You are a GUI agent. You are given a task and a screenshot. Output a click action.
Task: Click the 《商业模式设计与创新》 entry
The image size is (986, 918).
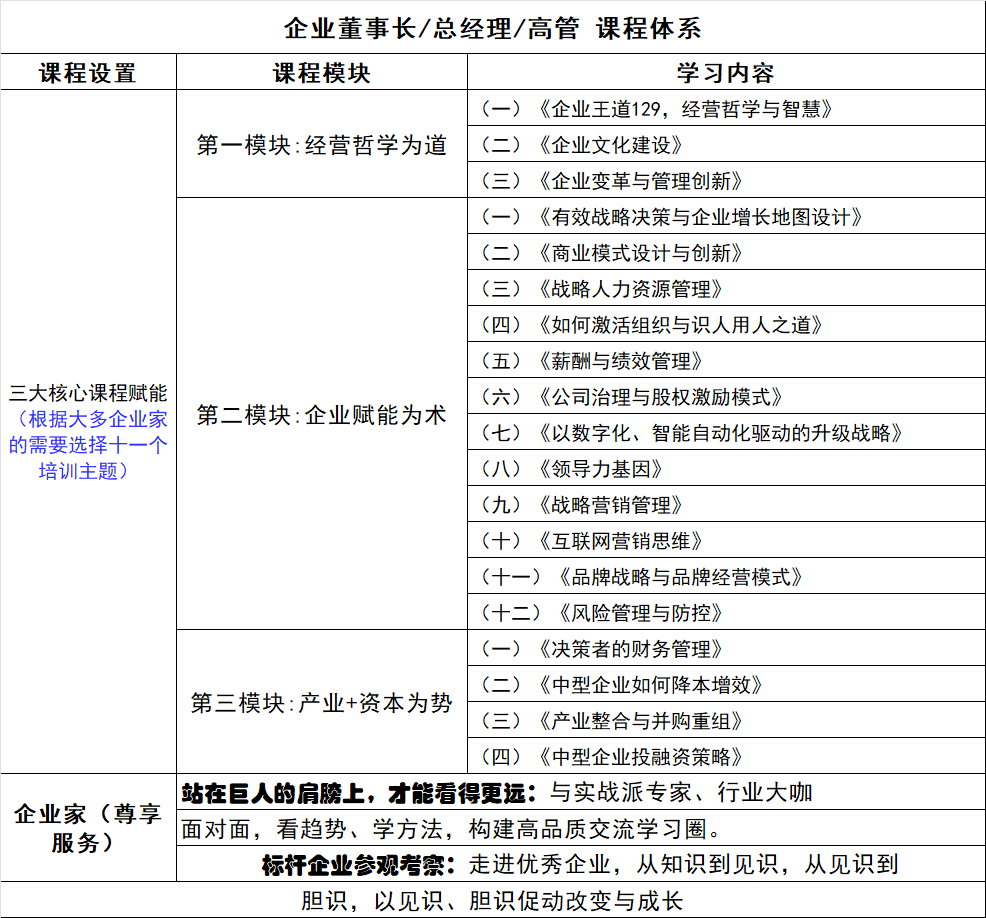612,253
